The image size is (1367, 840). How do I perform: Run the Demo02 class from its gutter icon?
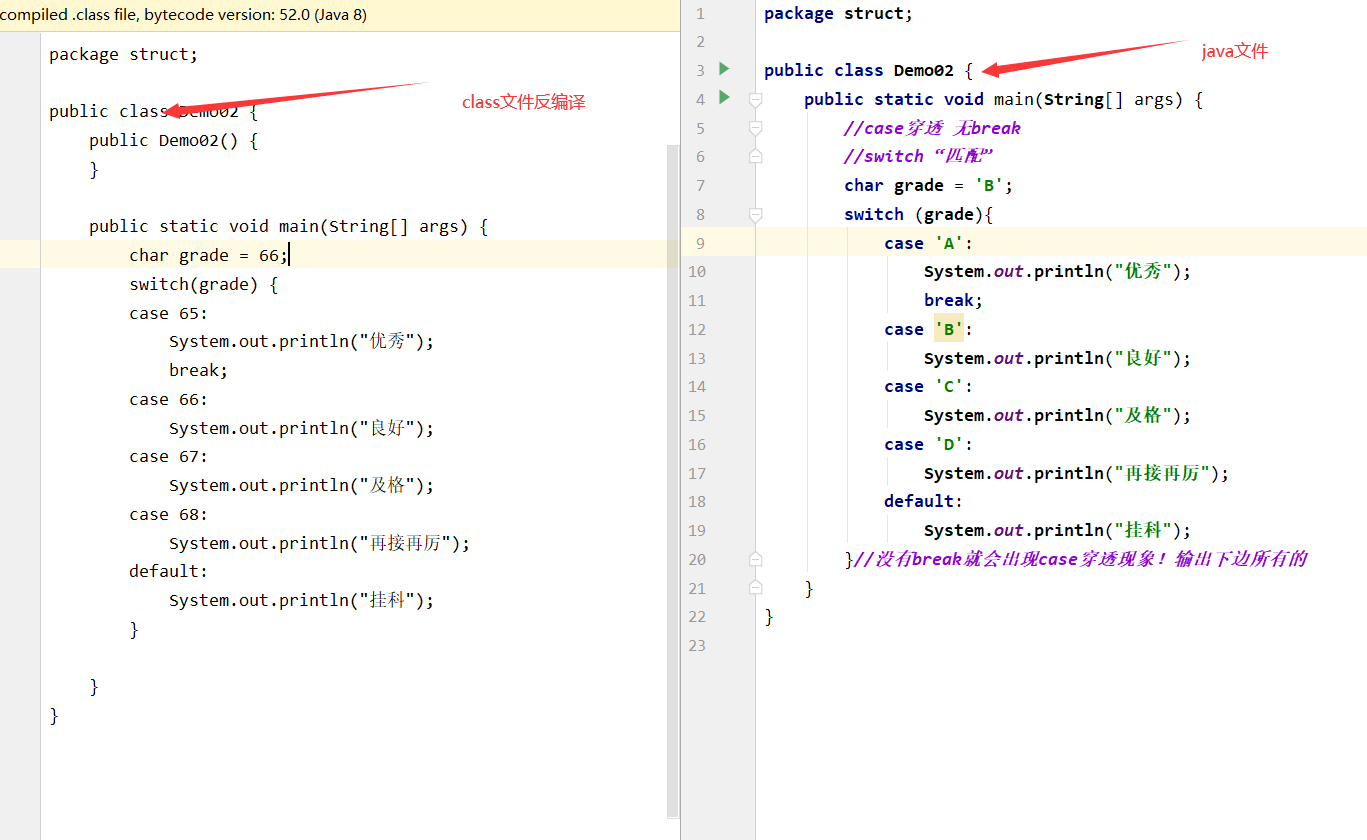pyautogui.click(x=724, y=69)
